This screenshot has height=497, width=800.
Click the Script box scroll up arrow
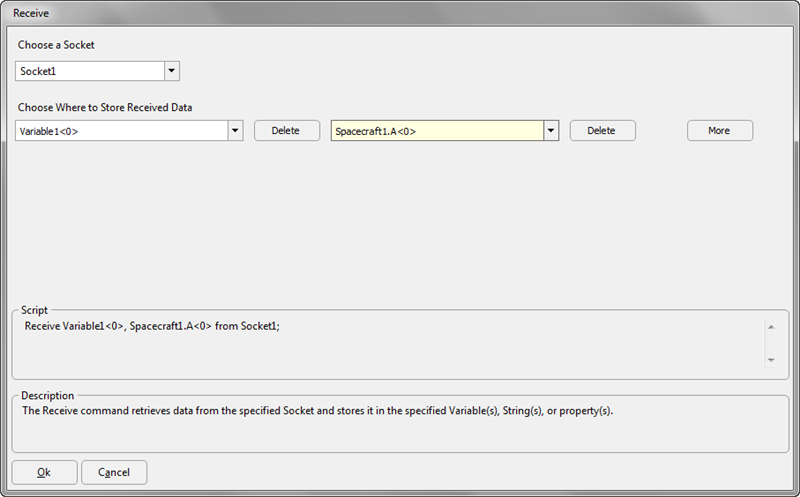[x=771, y=327]
